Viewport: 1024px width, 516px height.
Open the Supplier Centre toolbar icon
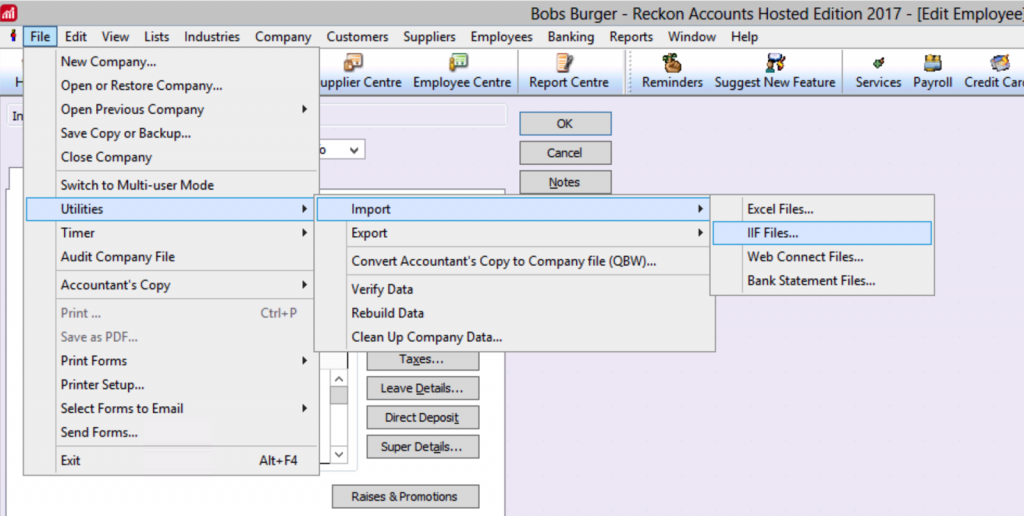[353, 63]
